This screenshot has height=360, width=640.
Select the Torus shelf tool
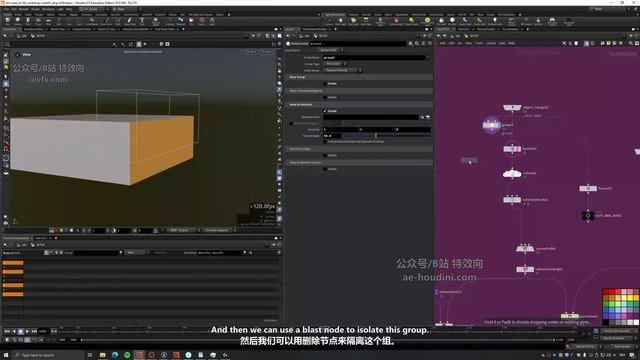[x=38, y=21]
